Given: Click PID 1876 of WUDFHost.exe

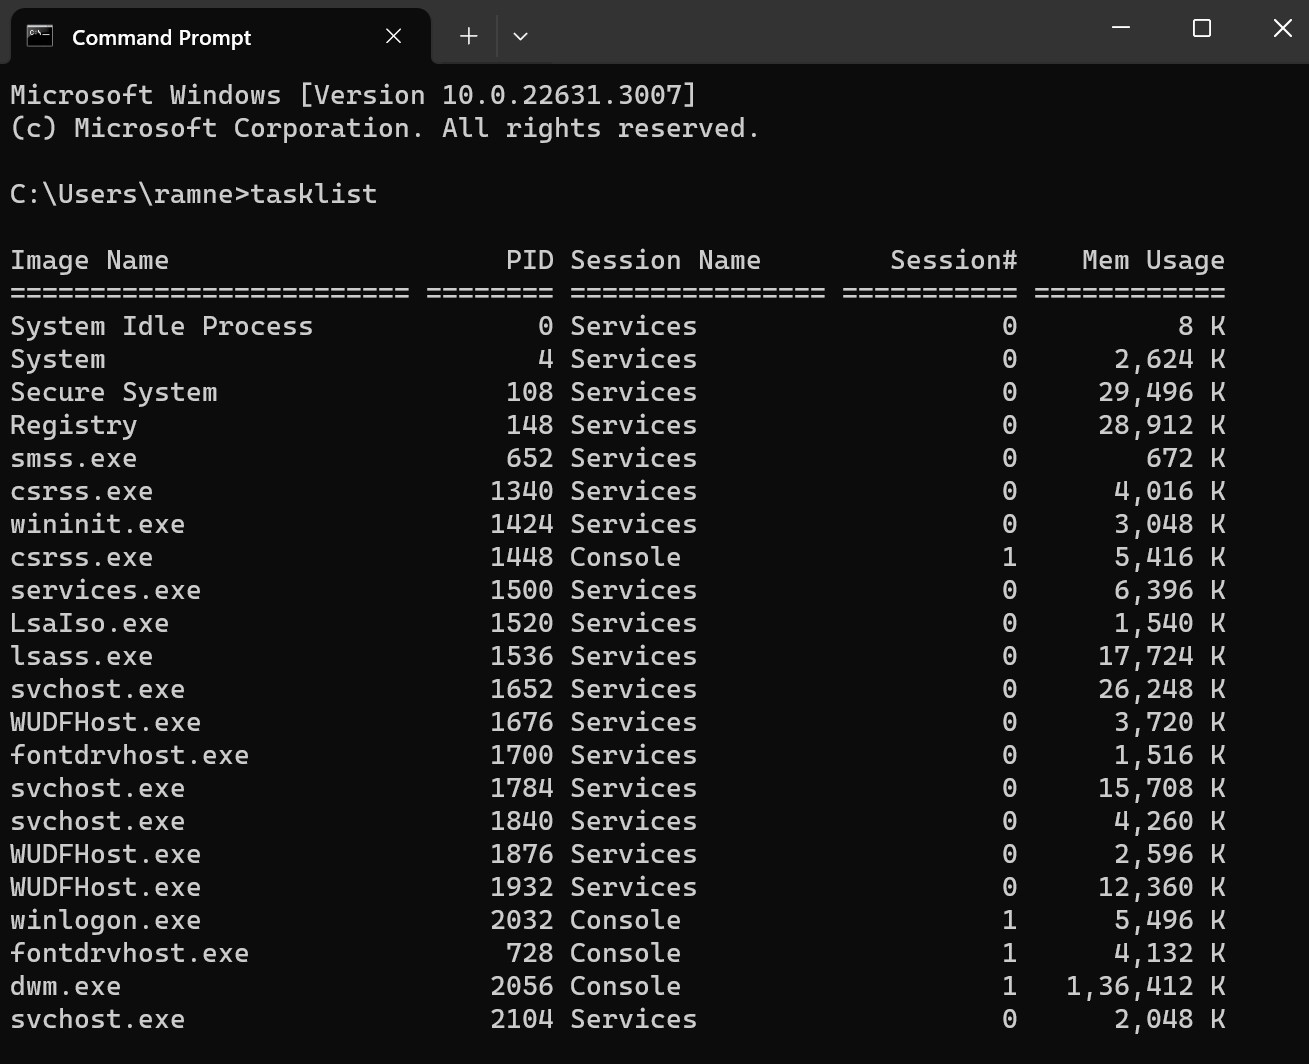Looking at the screenshot, I should [522, 854].
